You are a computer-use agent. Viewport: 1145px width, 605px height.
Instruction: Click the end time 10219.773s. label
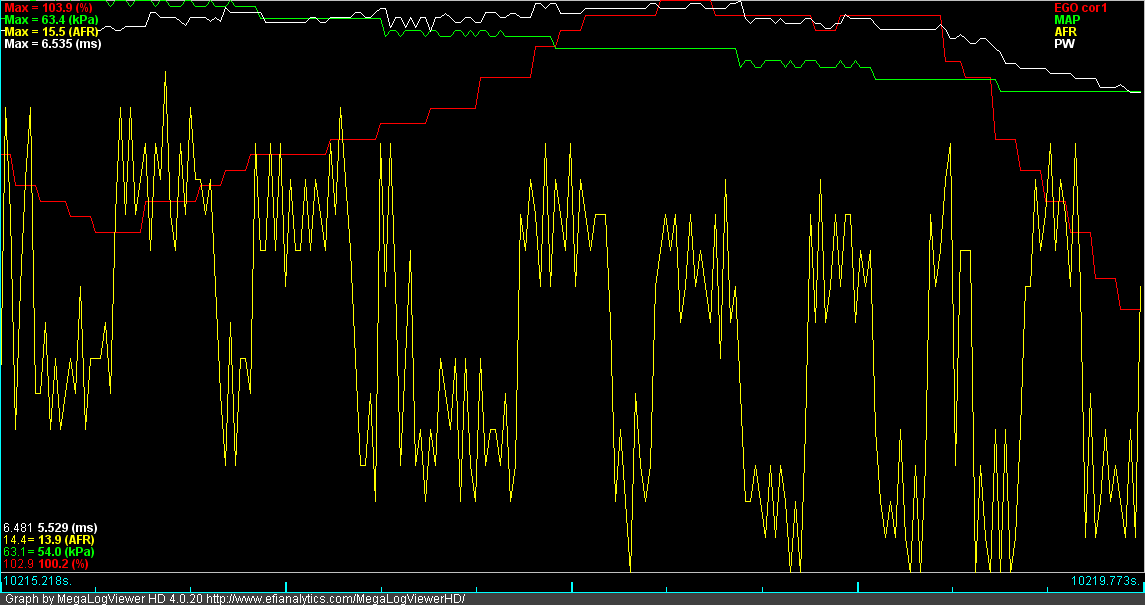(1105, 581)
